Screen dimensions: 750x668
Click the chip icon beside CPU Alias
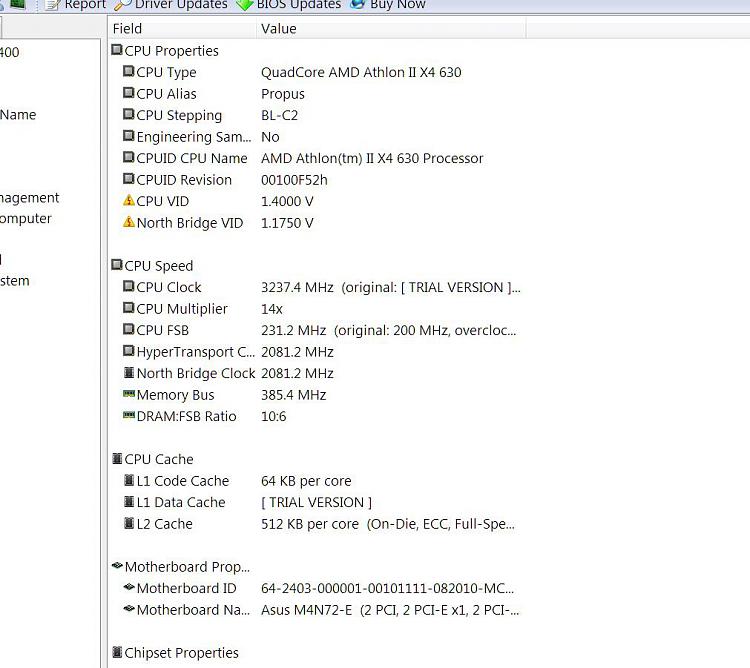pos(128,93)
